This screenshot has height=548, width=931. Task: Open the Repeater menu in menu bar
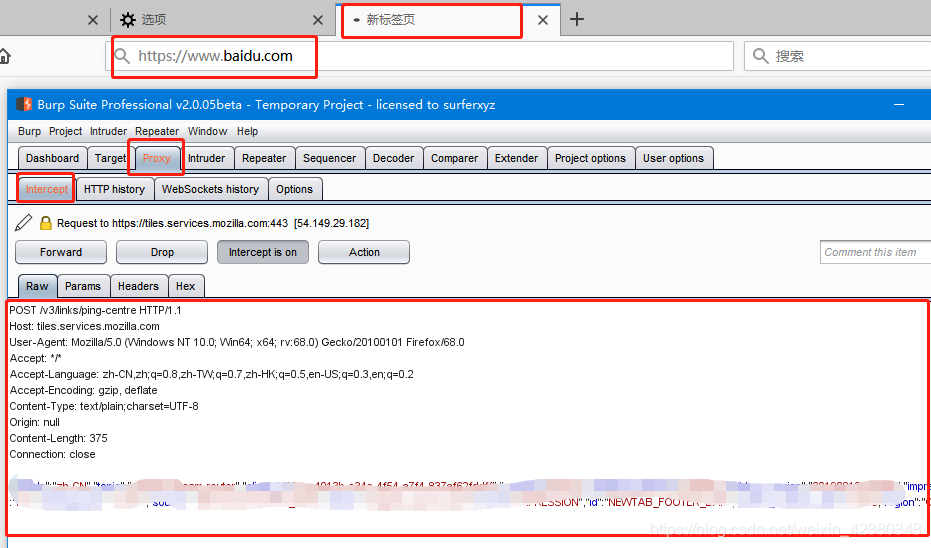(x=157, y=131)
